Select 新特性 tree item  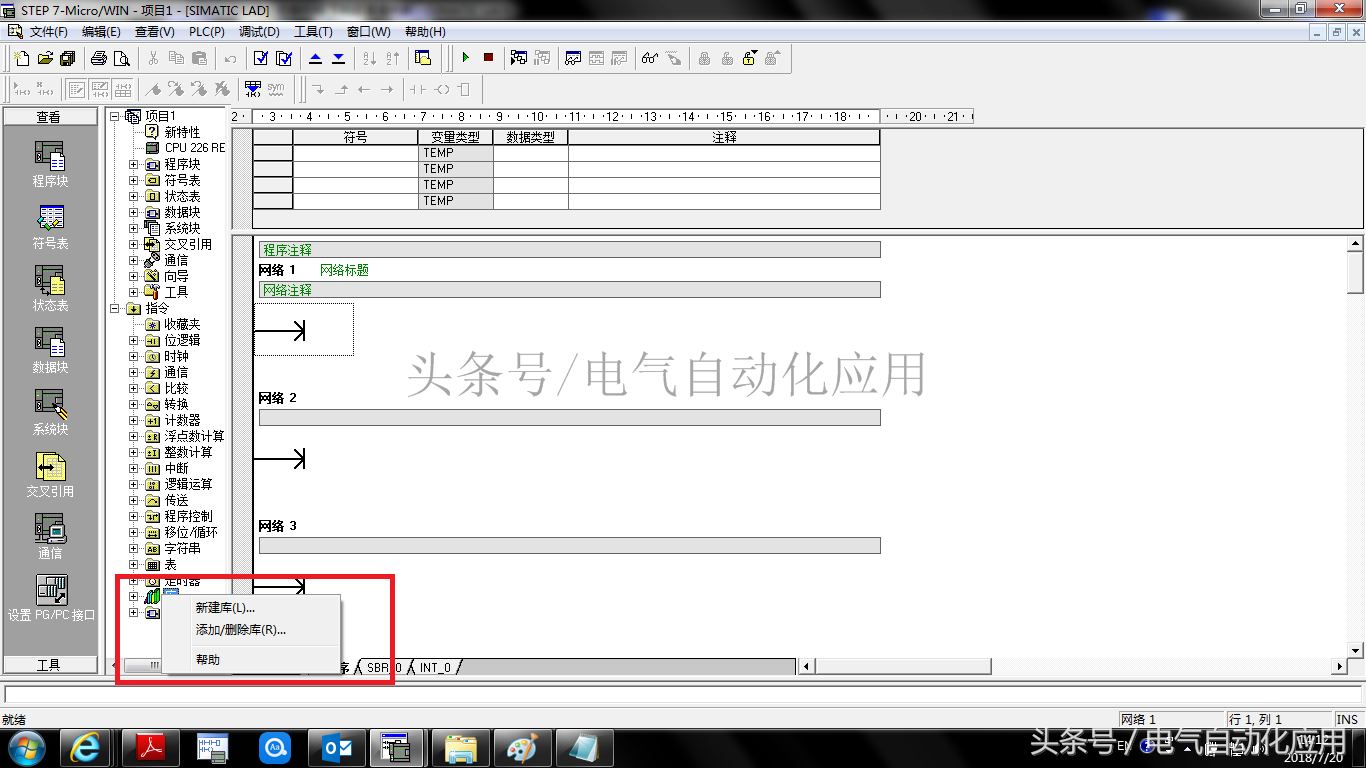(182, 132)
